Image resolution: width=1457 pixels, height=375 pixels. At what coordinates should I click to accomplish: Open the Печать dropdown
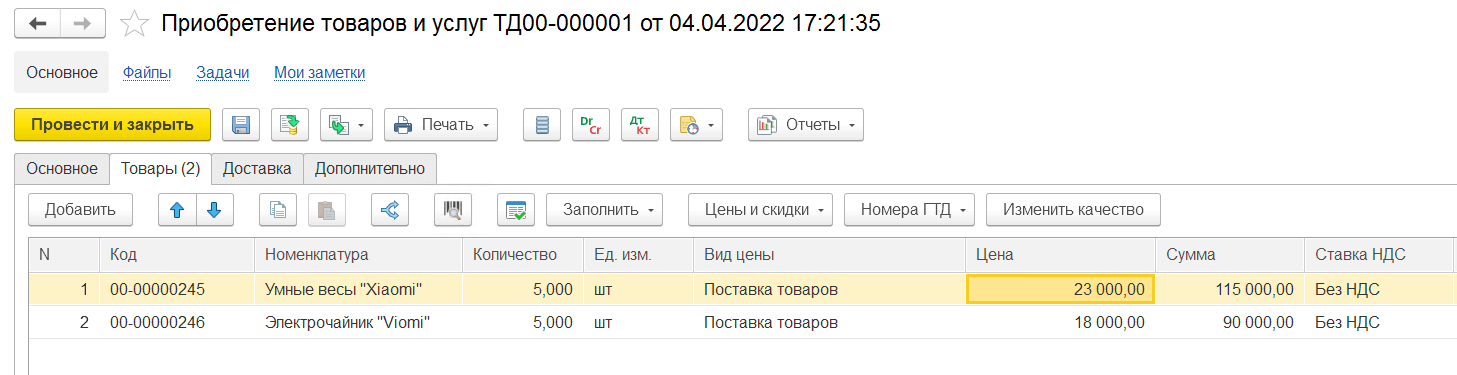coord(441,125)
